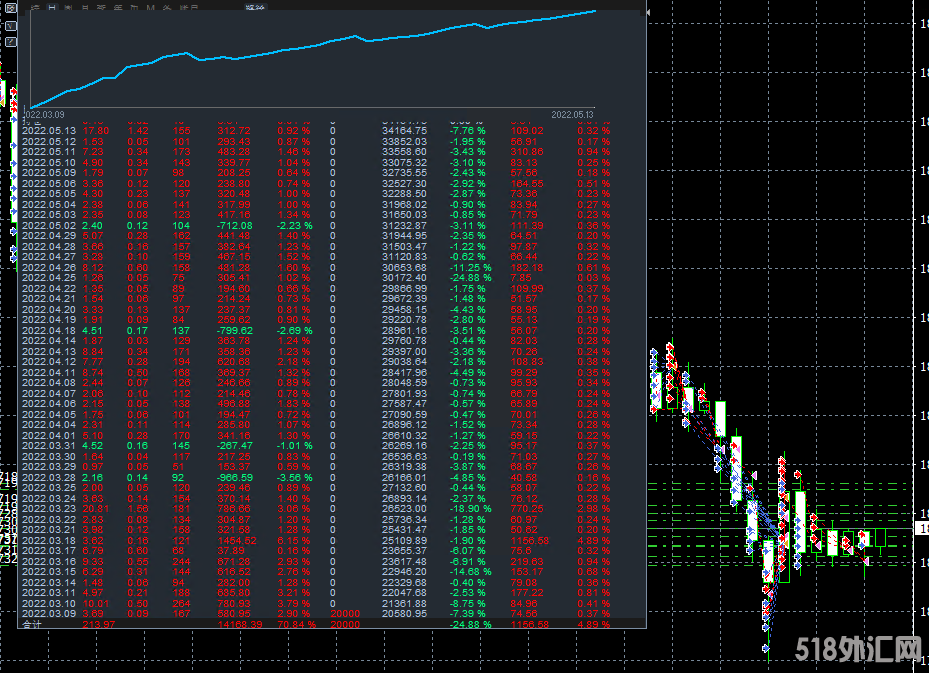Click the 2022.05.13 end date under the curve

pos(573,114)
